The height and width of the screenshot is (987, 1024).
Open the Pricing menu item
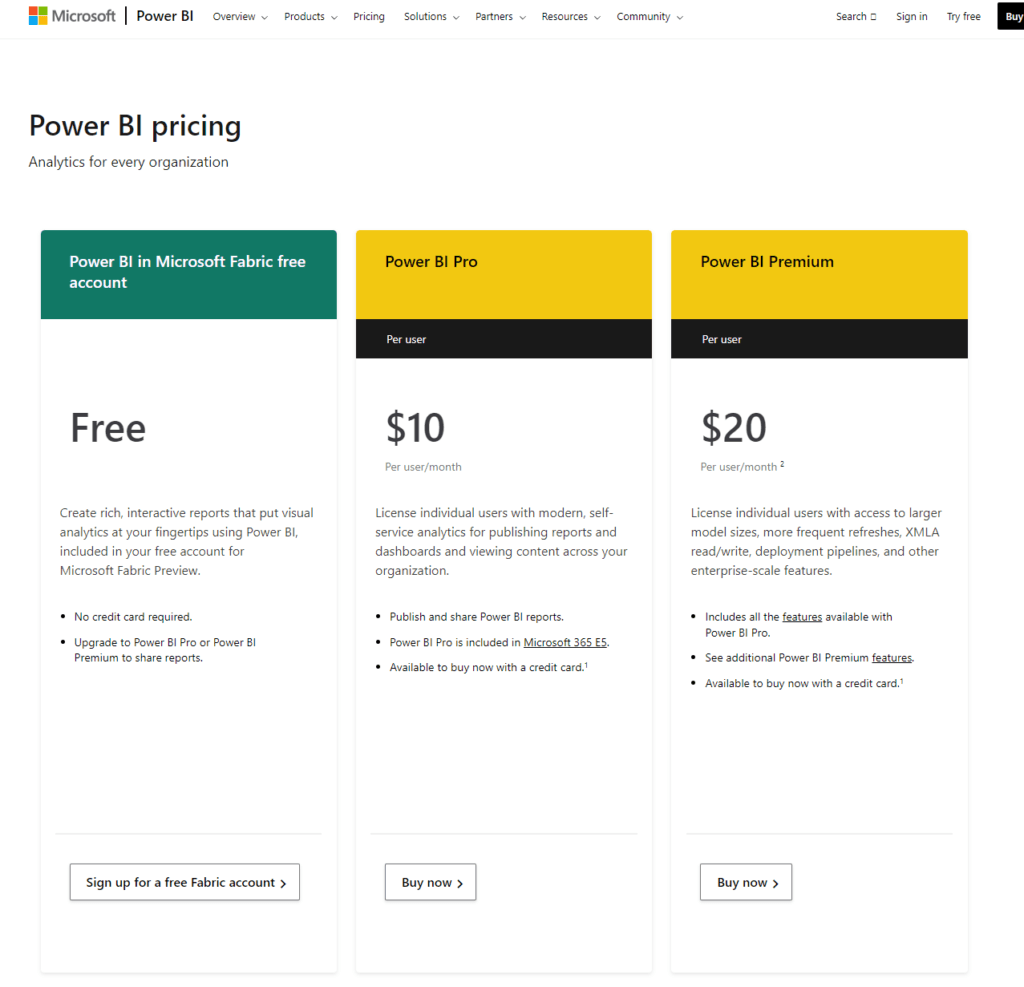click(368, 17)
